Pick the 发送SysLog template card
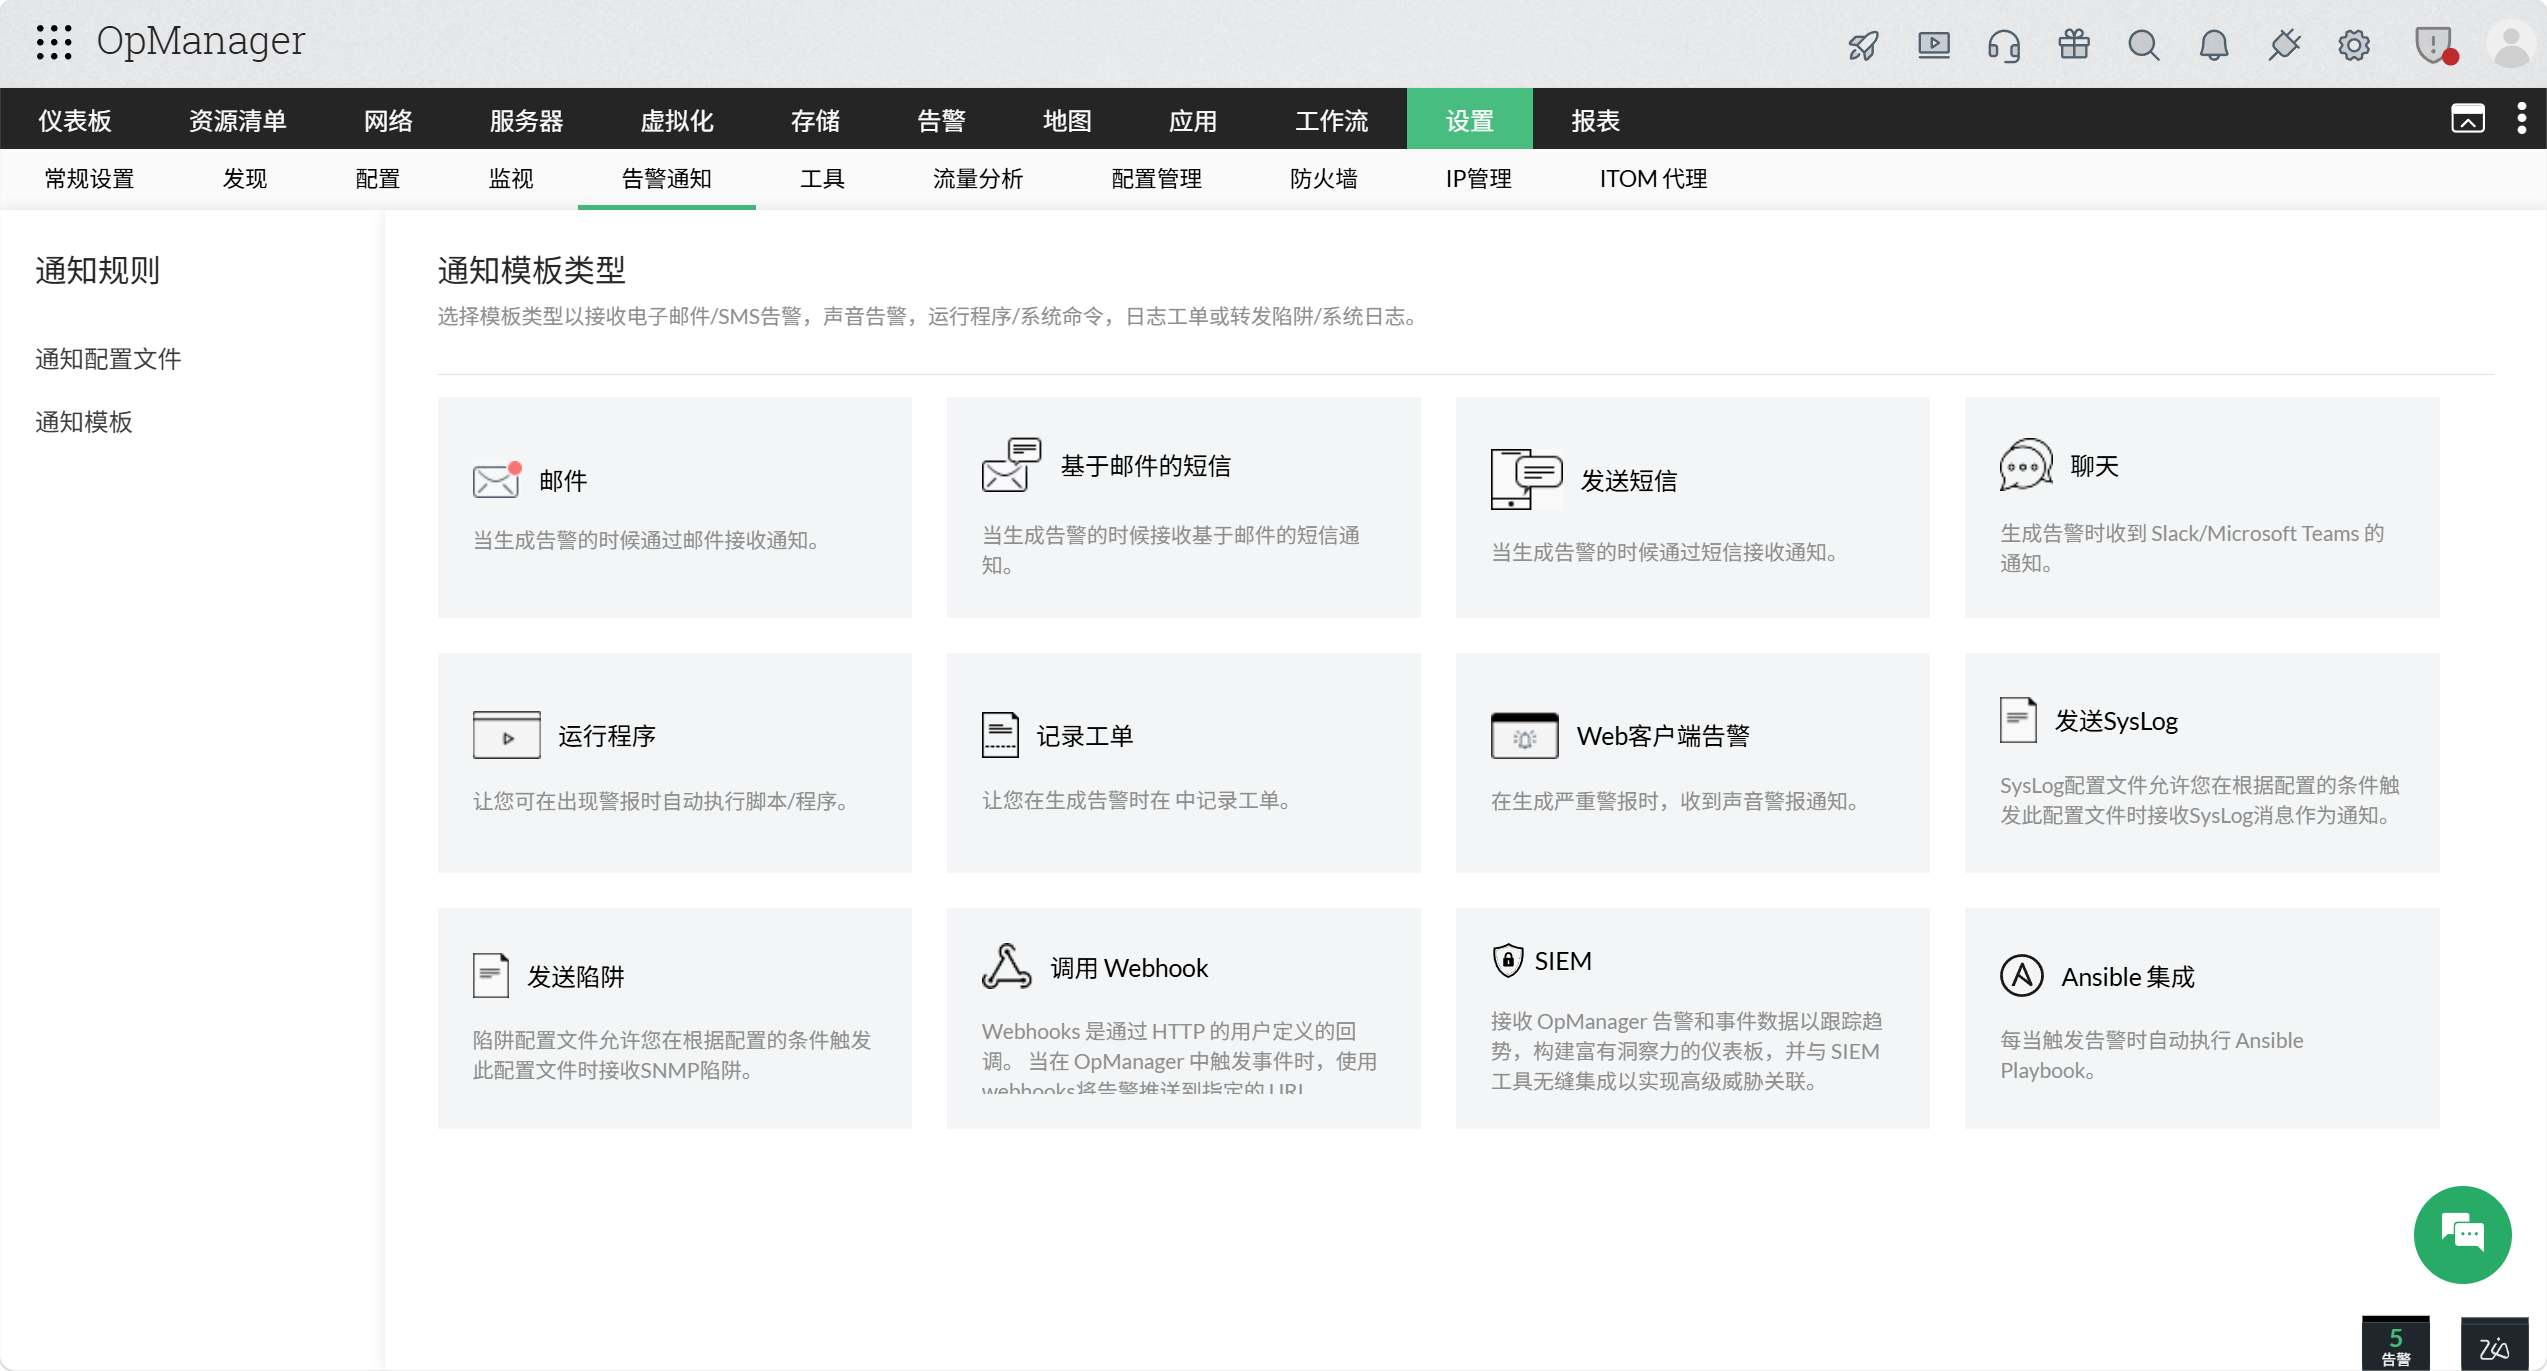 (x=2202, y=762)
